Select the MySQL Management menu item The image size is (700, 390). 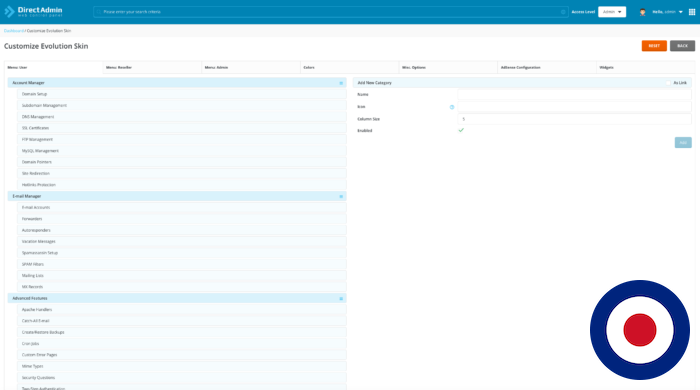(x=182, y=151)
